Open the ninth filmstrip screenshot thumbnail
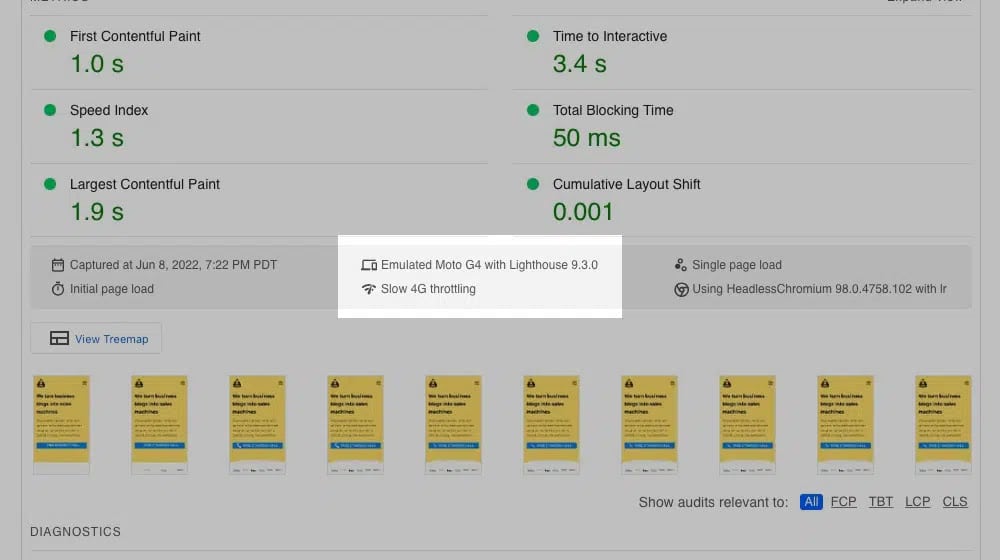This screenshot has height=560, width=1000. coord(846,425)
